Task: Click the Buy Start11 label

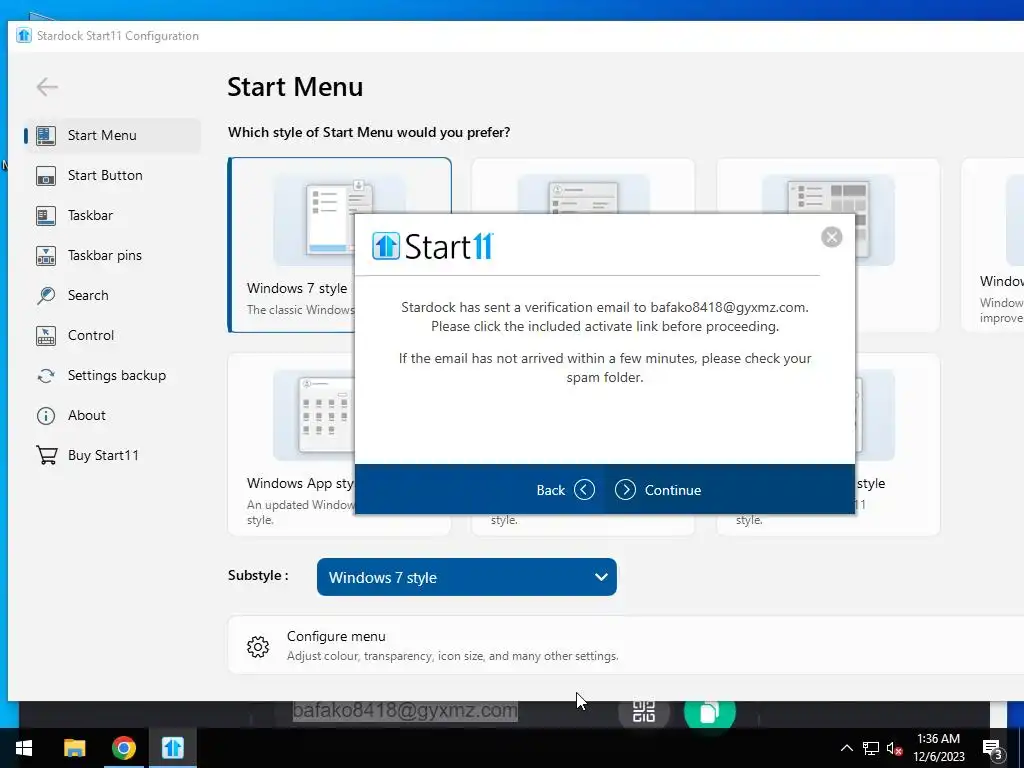Action: click(x=103, y=455)
